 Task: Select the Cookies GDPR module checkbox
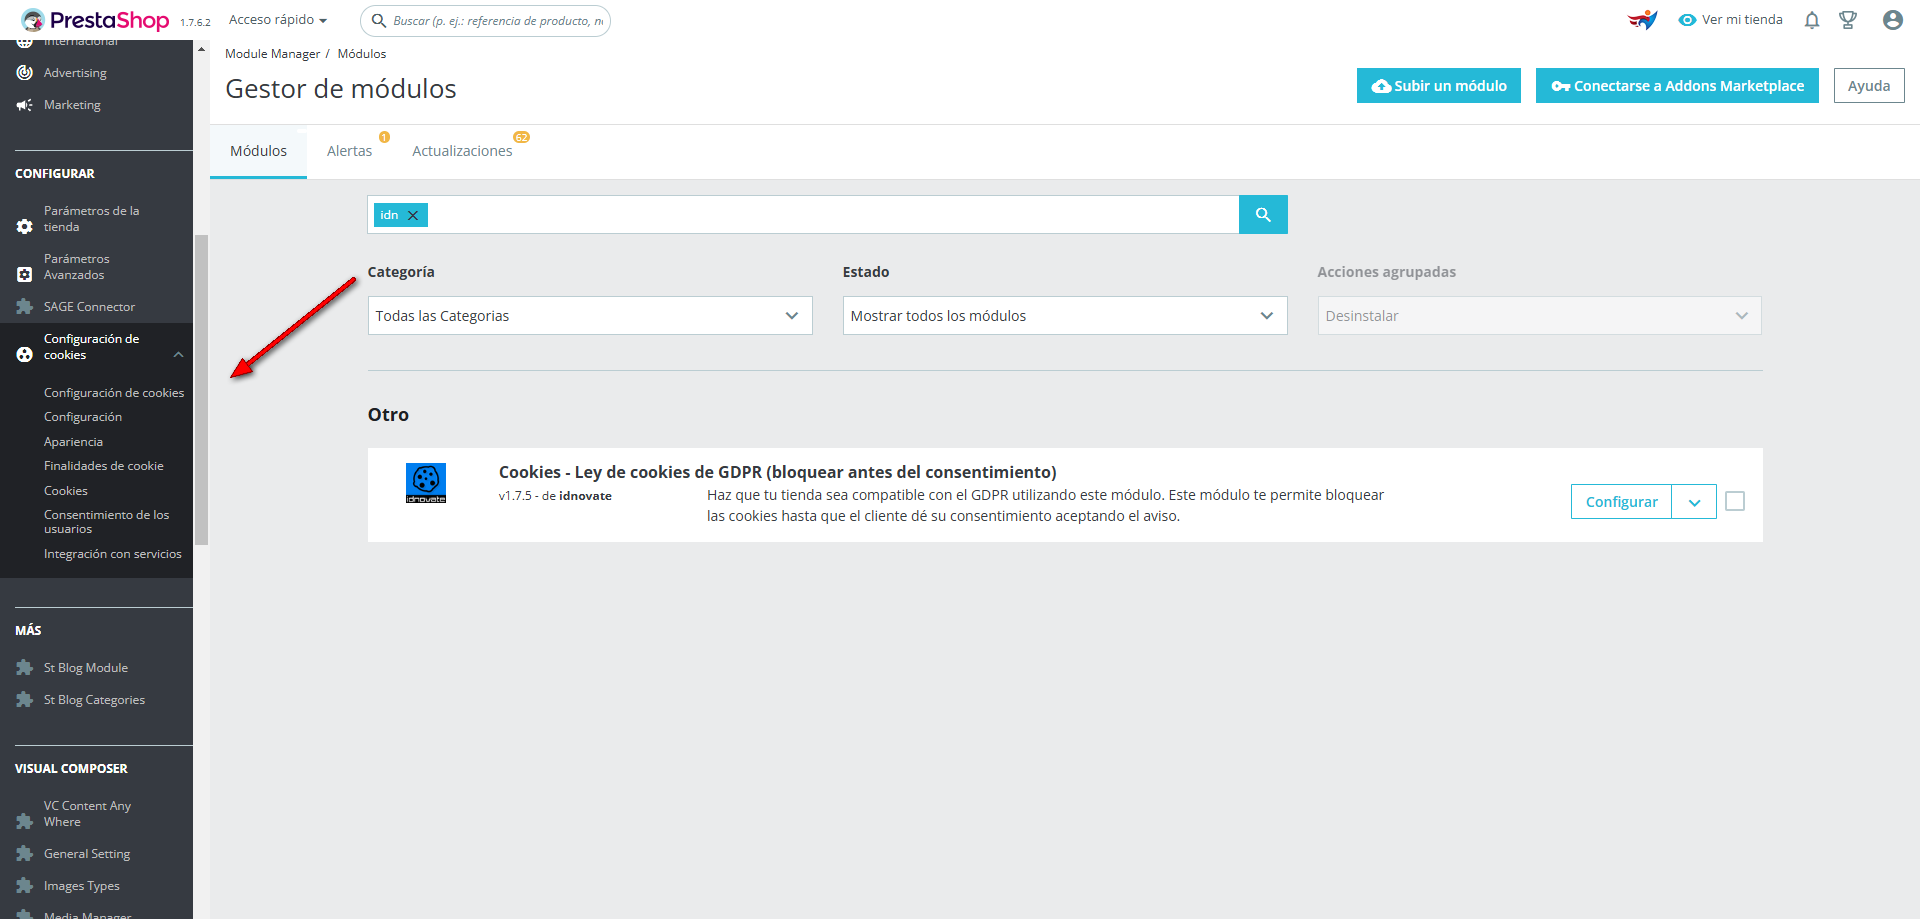[x=1735, y=501]
